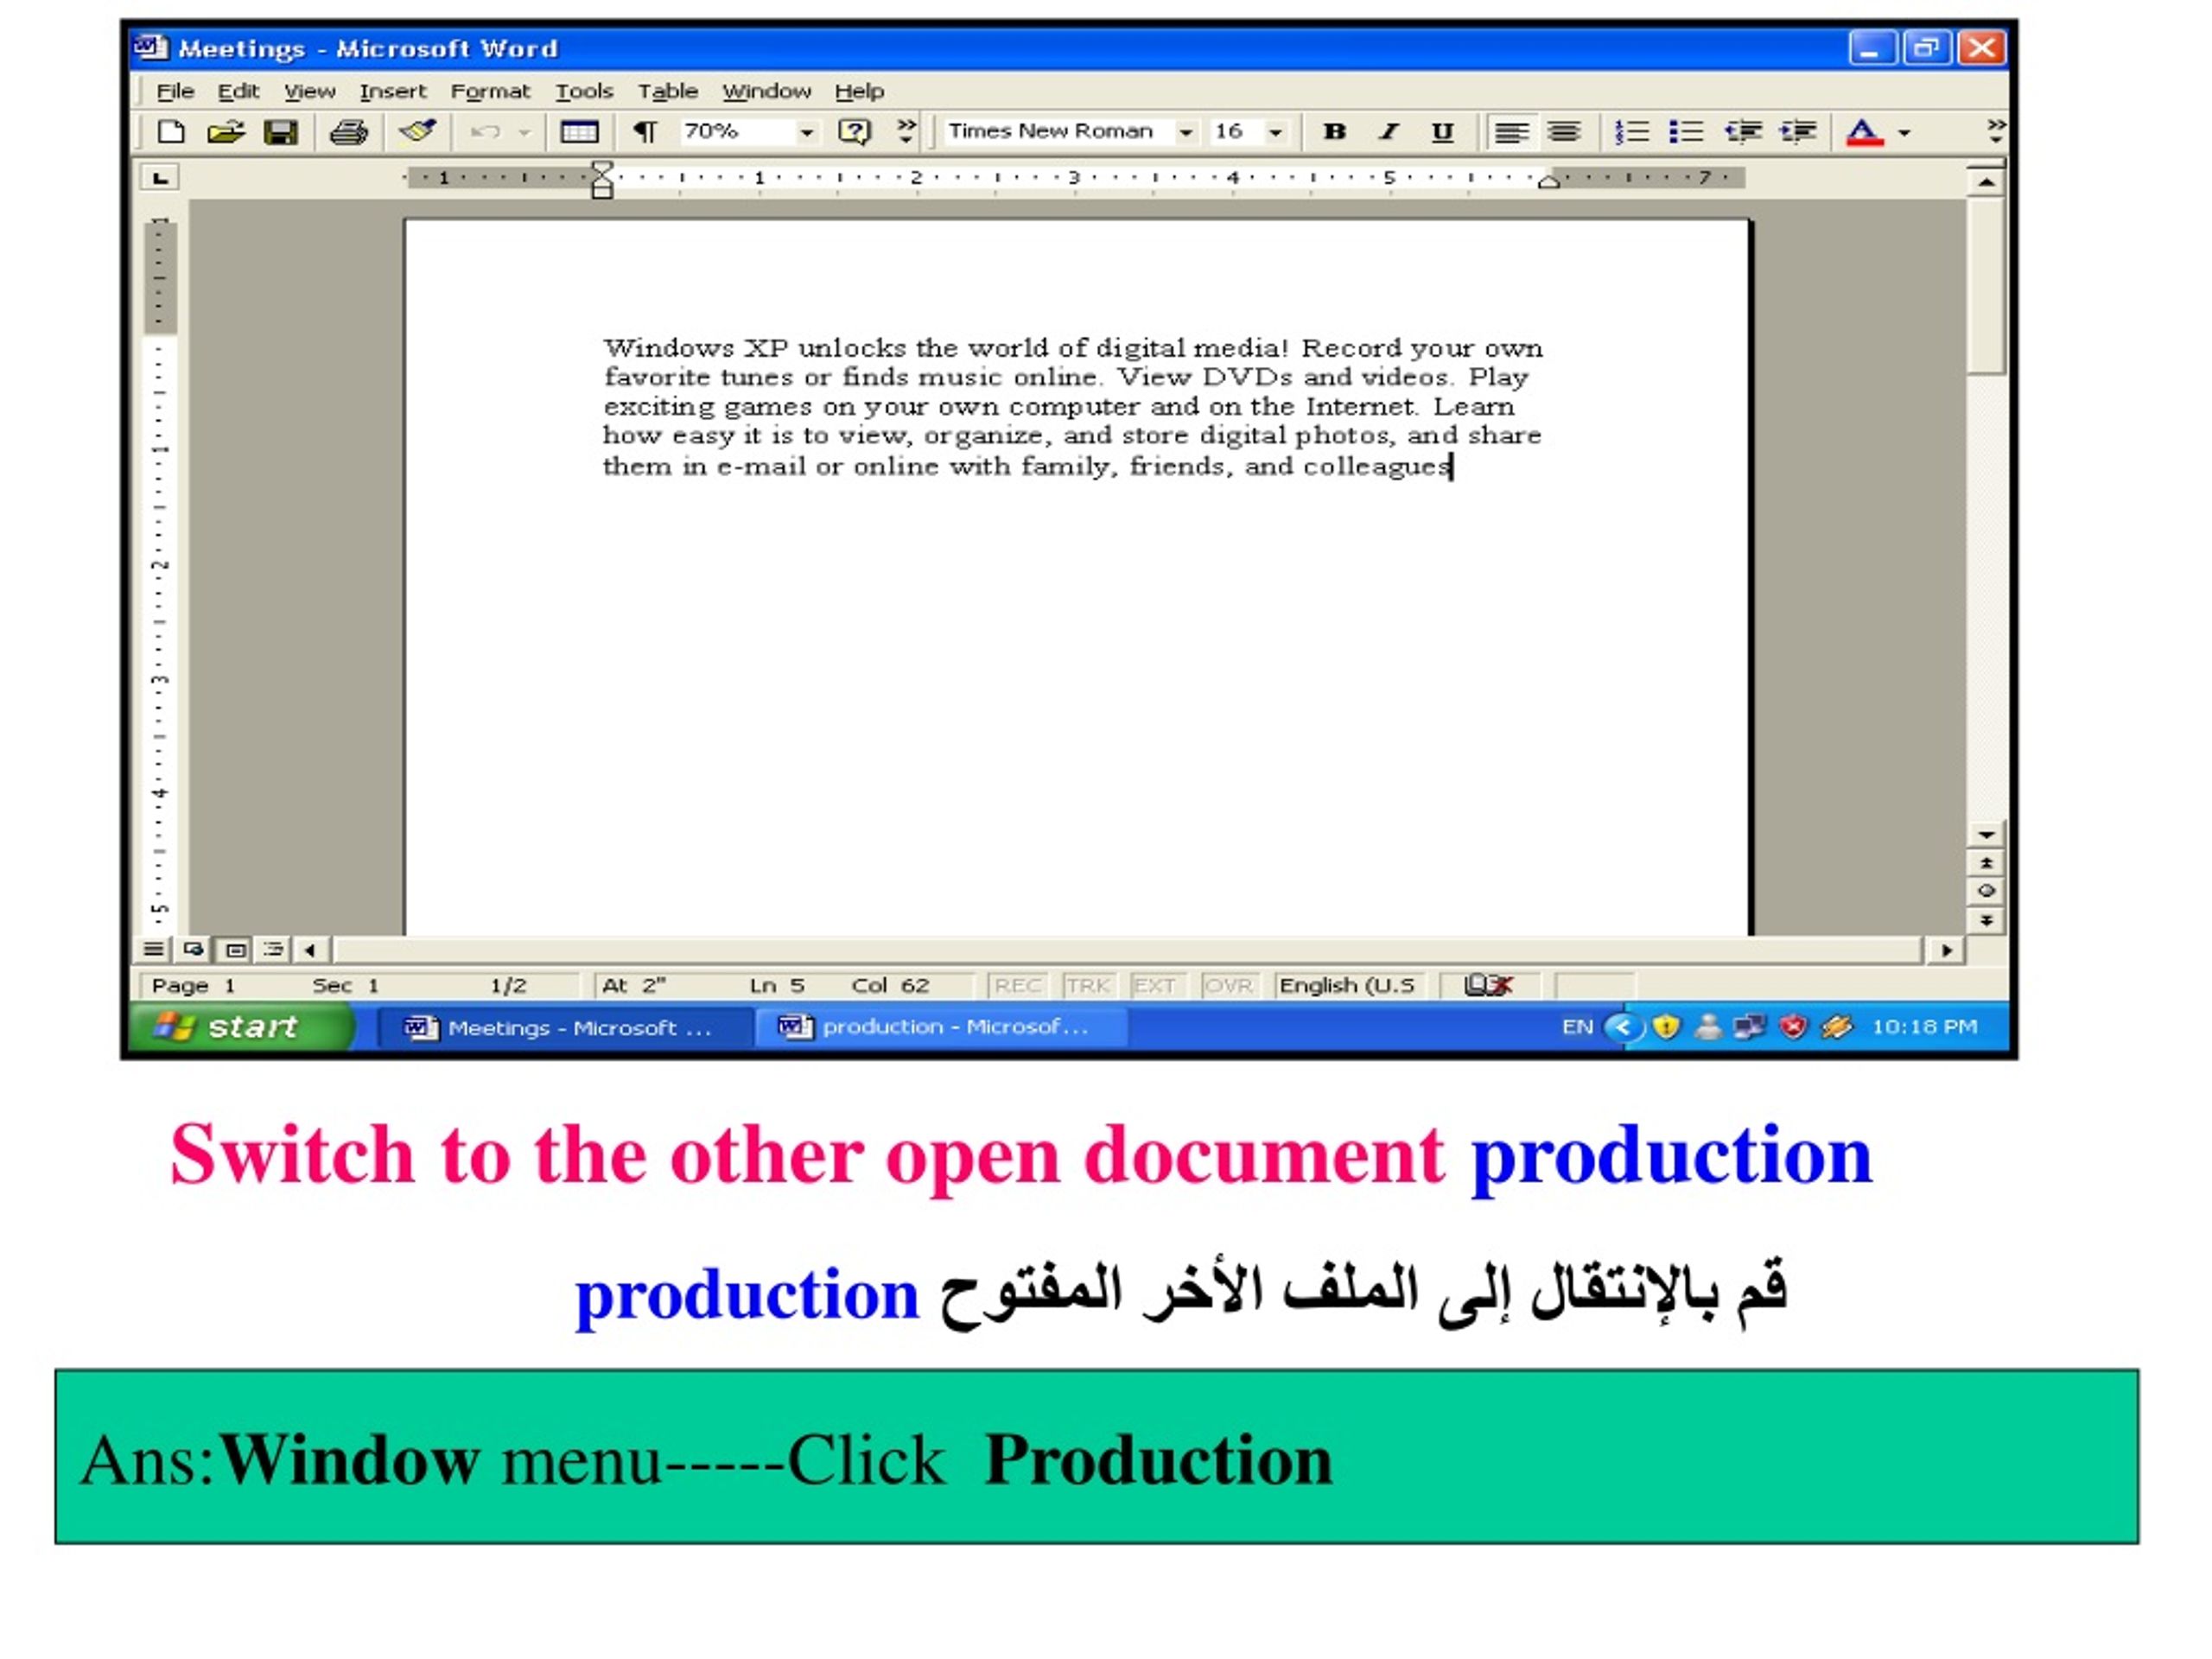
Task: Expand hidden tray icons arrow
Action: click(x=1623, y=1027)
